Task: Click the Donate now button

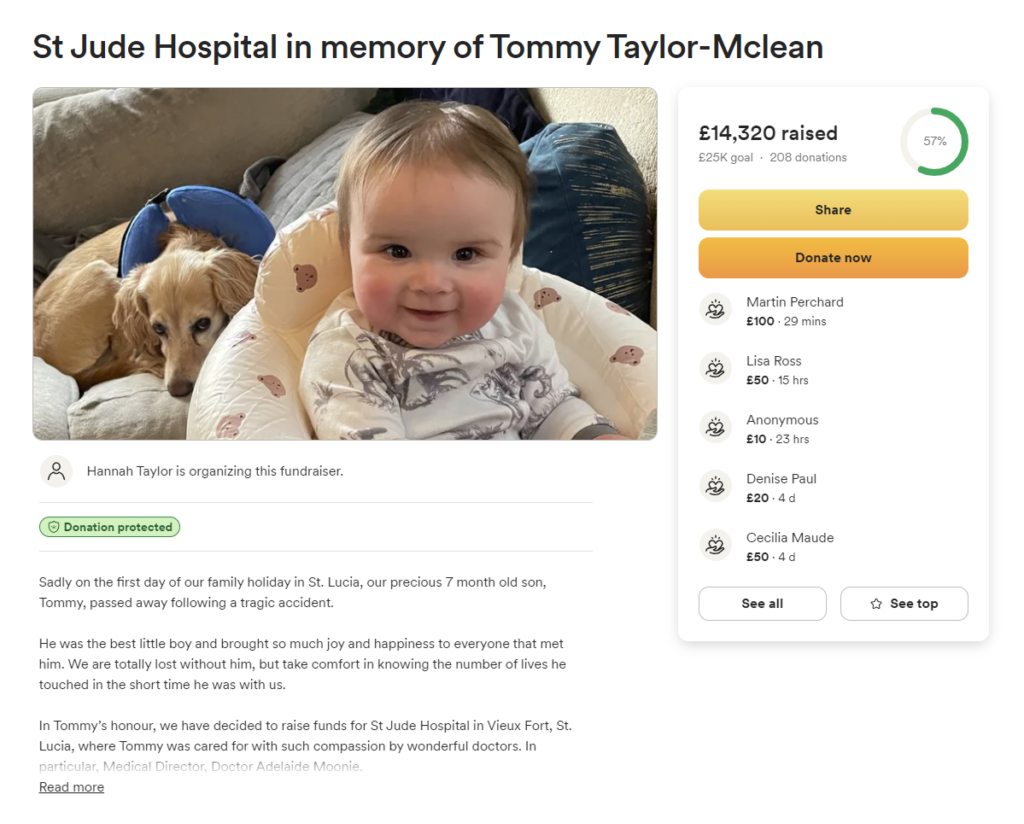Action: (833, 258)
